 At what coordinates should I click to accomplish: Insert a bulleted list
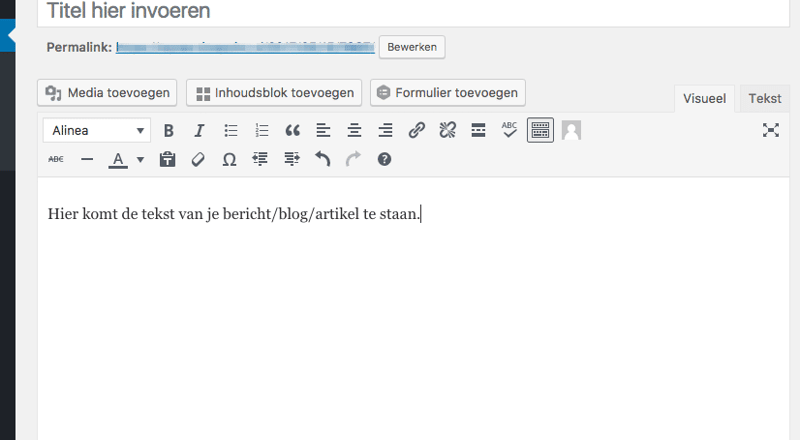click(231, 131)
